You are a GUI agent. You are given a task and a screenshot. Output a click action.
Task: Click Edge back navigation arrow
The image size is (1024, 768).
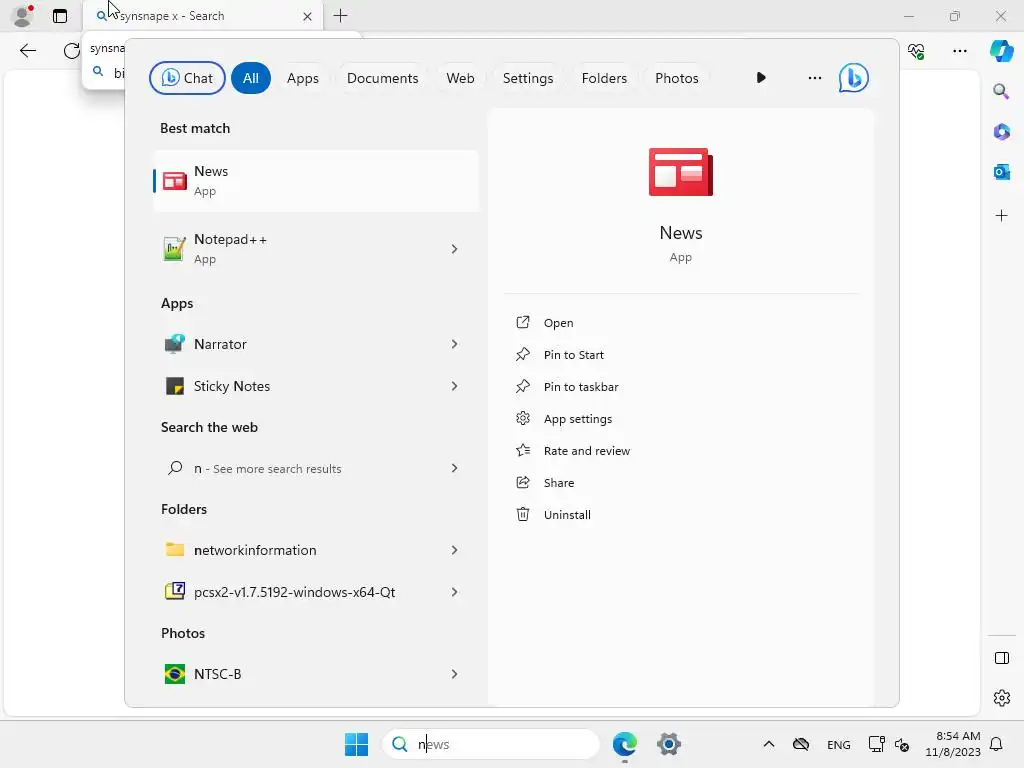click(x=27, y=50)
